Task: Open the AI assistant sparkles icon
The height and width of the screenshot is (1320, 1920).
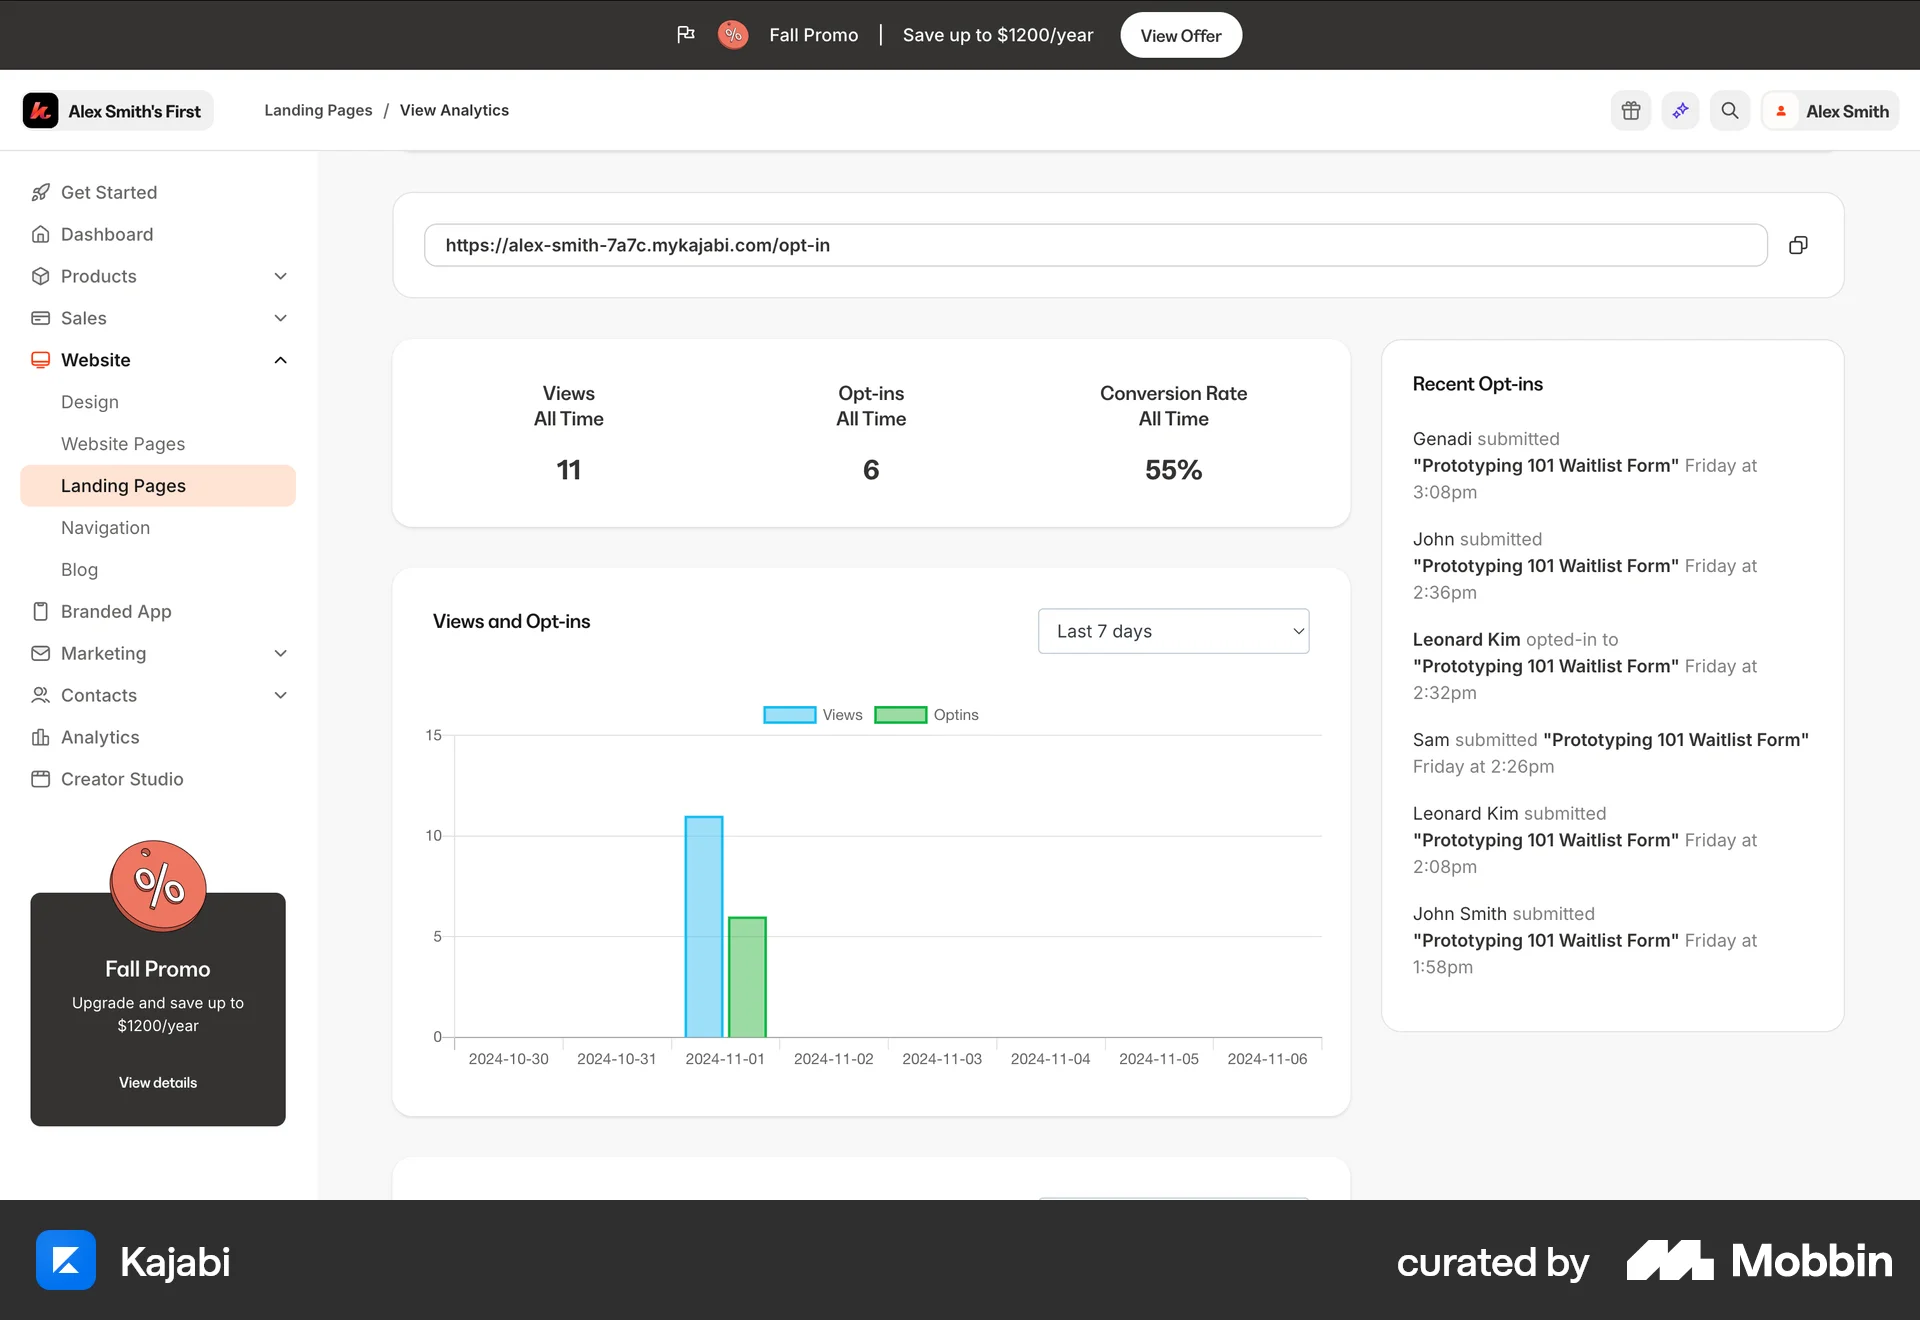Action: click(x=1680, y=110)
